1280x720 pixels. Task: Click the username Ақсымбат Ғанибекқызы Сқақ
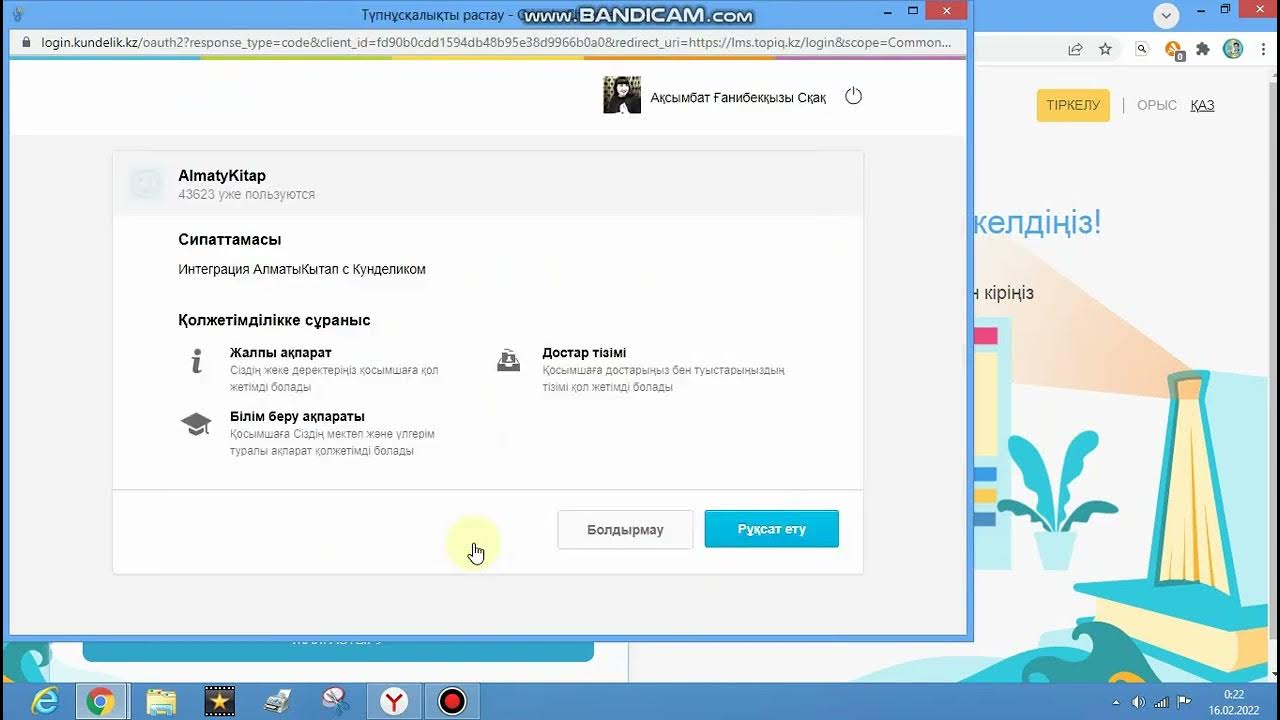point(738,97)
